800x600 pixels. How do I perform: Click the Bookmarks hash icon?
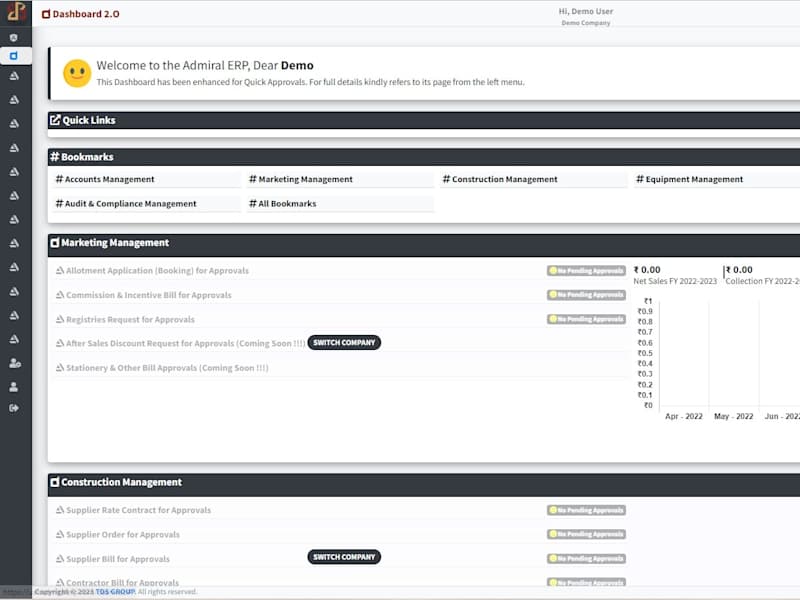55,157
